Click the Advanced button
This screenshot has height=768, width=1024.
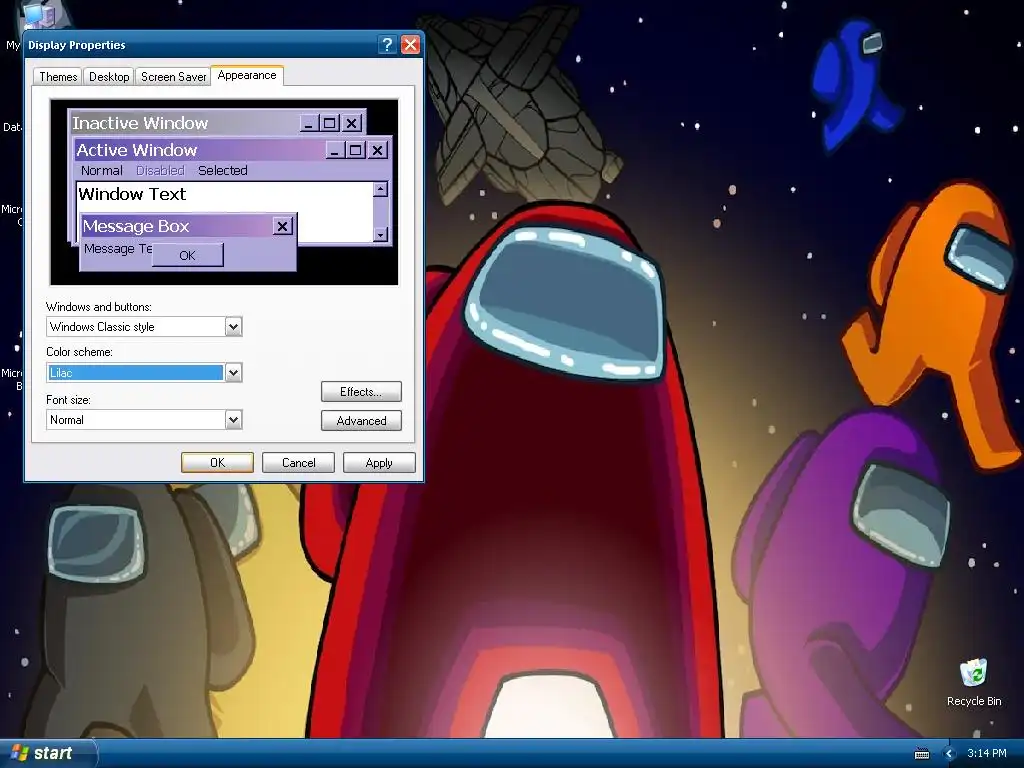point(361,421)
